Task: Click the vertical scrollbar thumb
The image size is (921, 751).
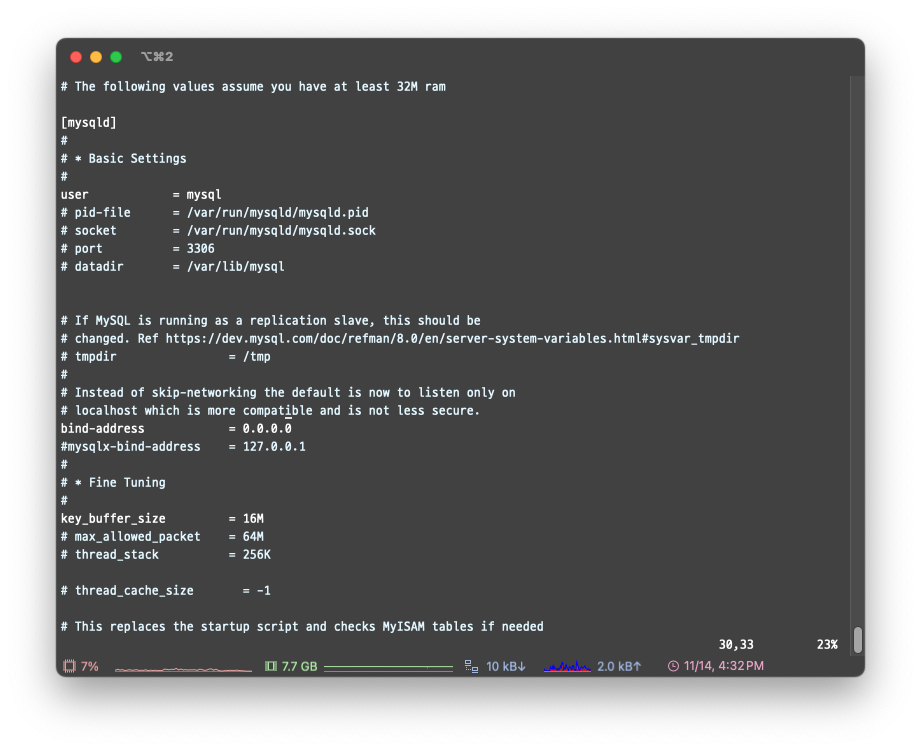Action: click(x=857, y=640)
